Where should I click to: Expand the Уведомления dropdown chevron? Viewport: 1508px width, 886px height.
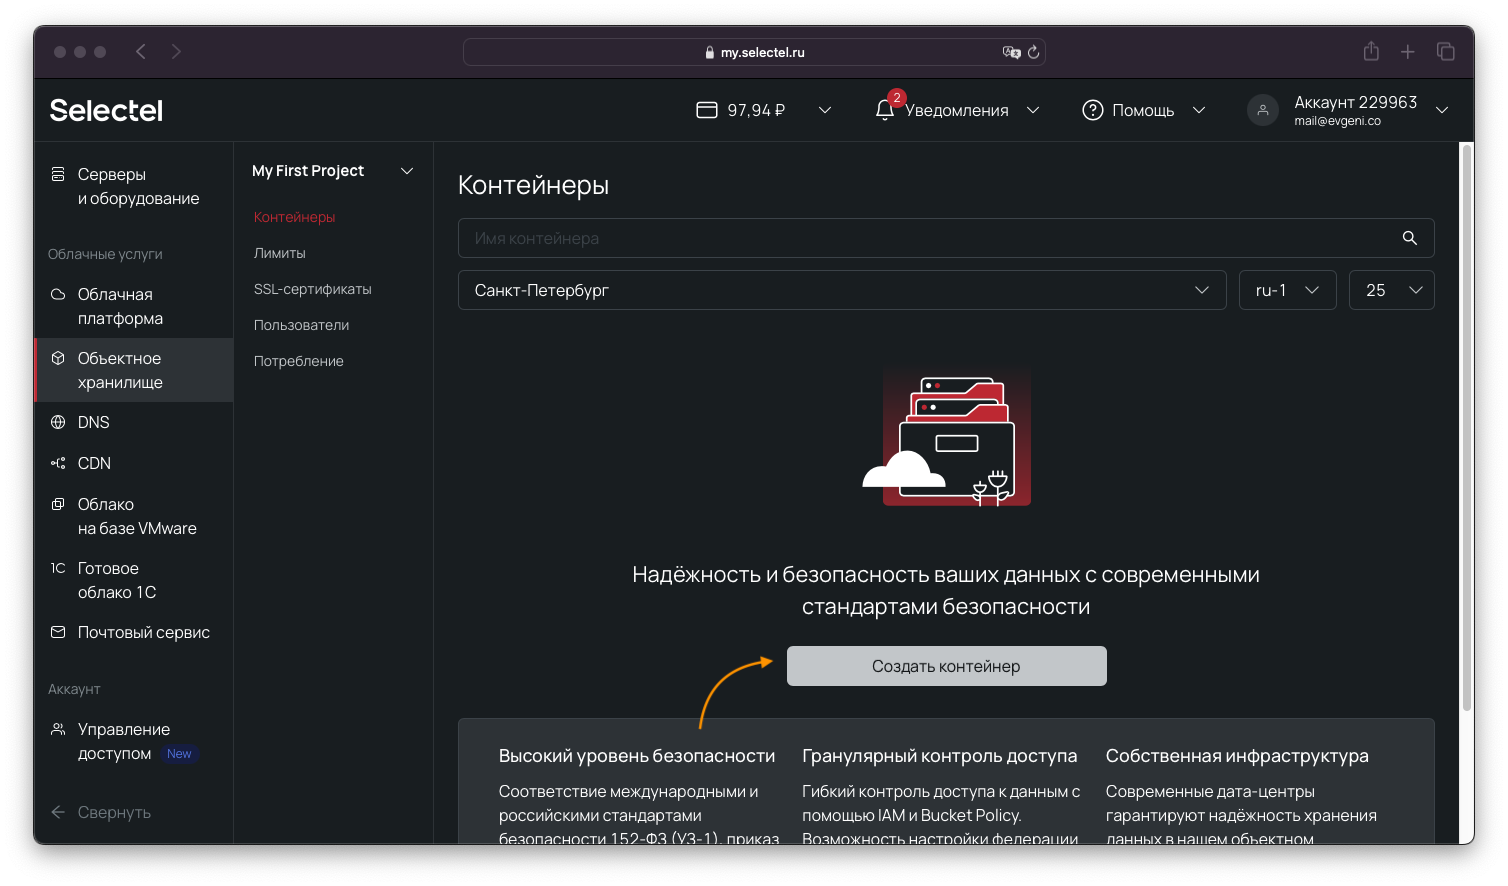pyautogui.click(x=1033, y=110)
